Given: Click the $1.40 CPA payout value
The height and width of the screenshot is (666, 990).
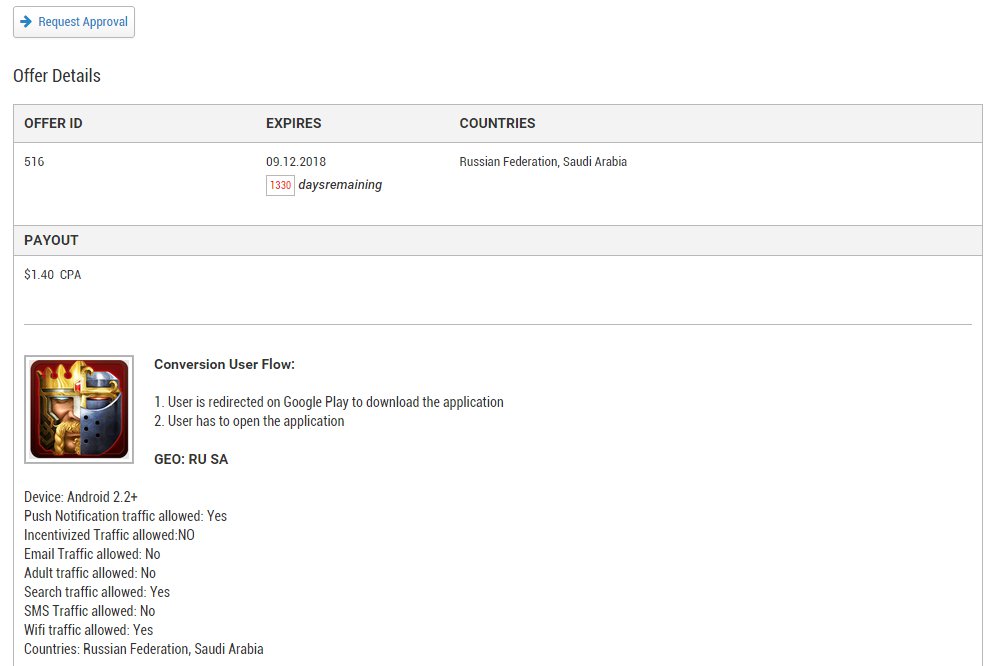Looking at the screenshot, I should [52, 274].
